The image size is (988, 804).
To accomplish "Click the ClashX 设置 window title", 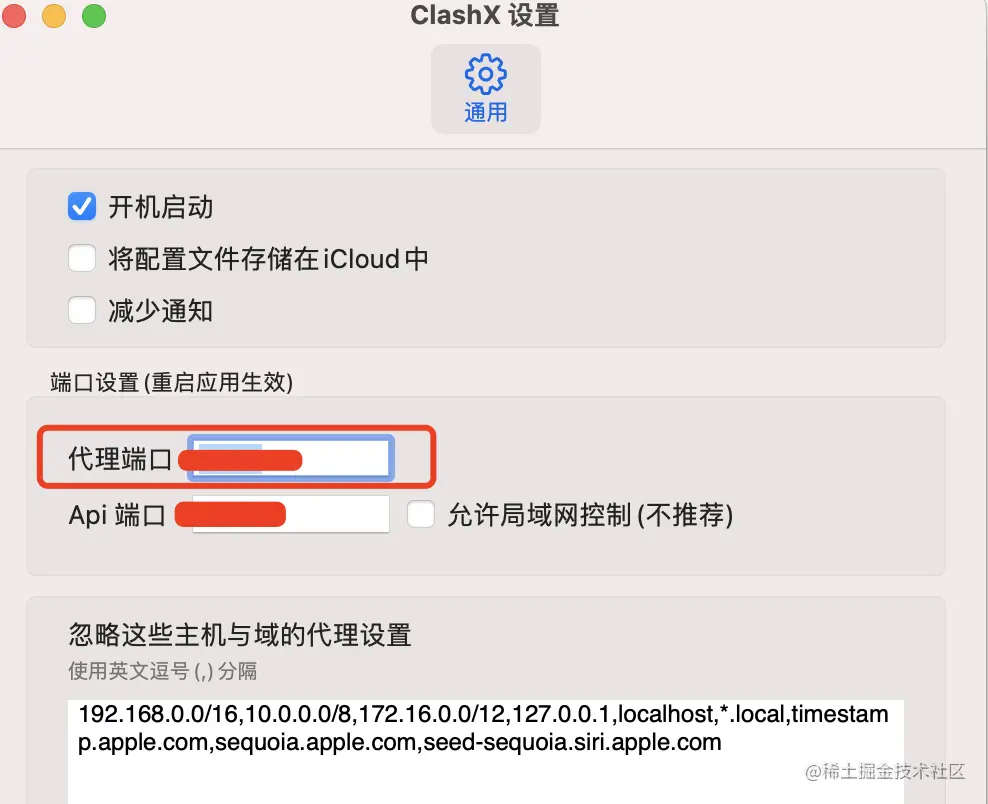I will point(485,16).
